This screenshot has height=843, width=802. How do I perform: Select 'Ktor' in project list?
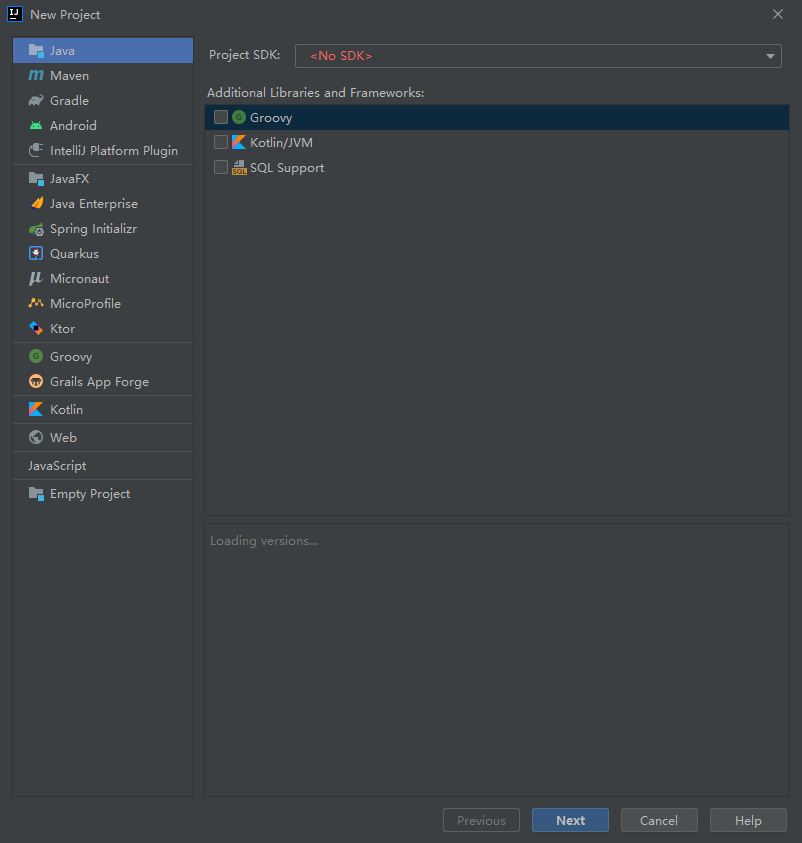point(103,328)
